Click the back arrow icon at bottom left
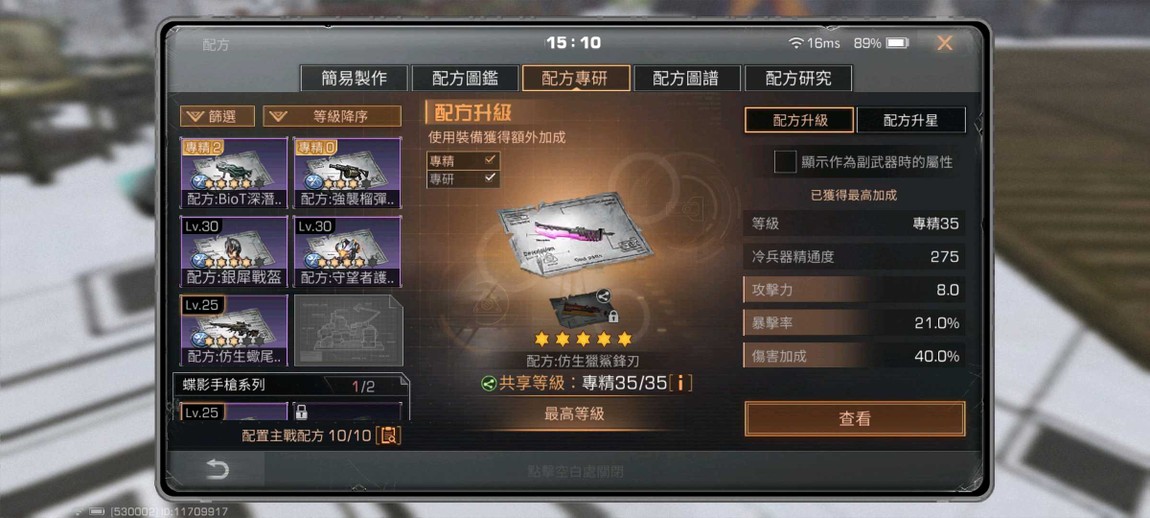The width and height of the screenshot is (1150, 518). click(217, 470)
